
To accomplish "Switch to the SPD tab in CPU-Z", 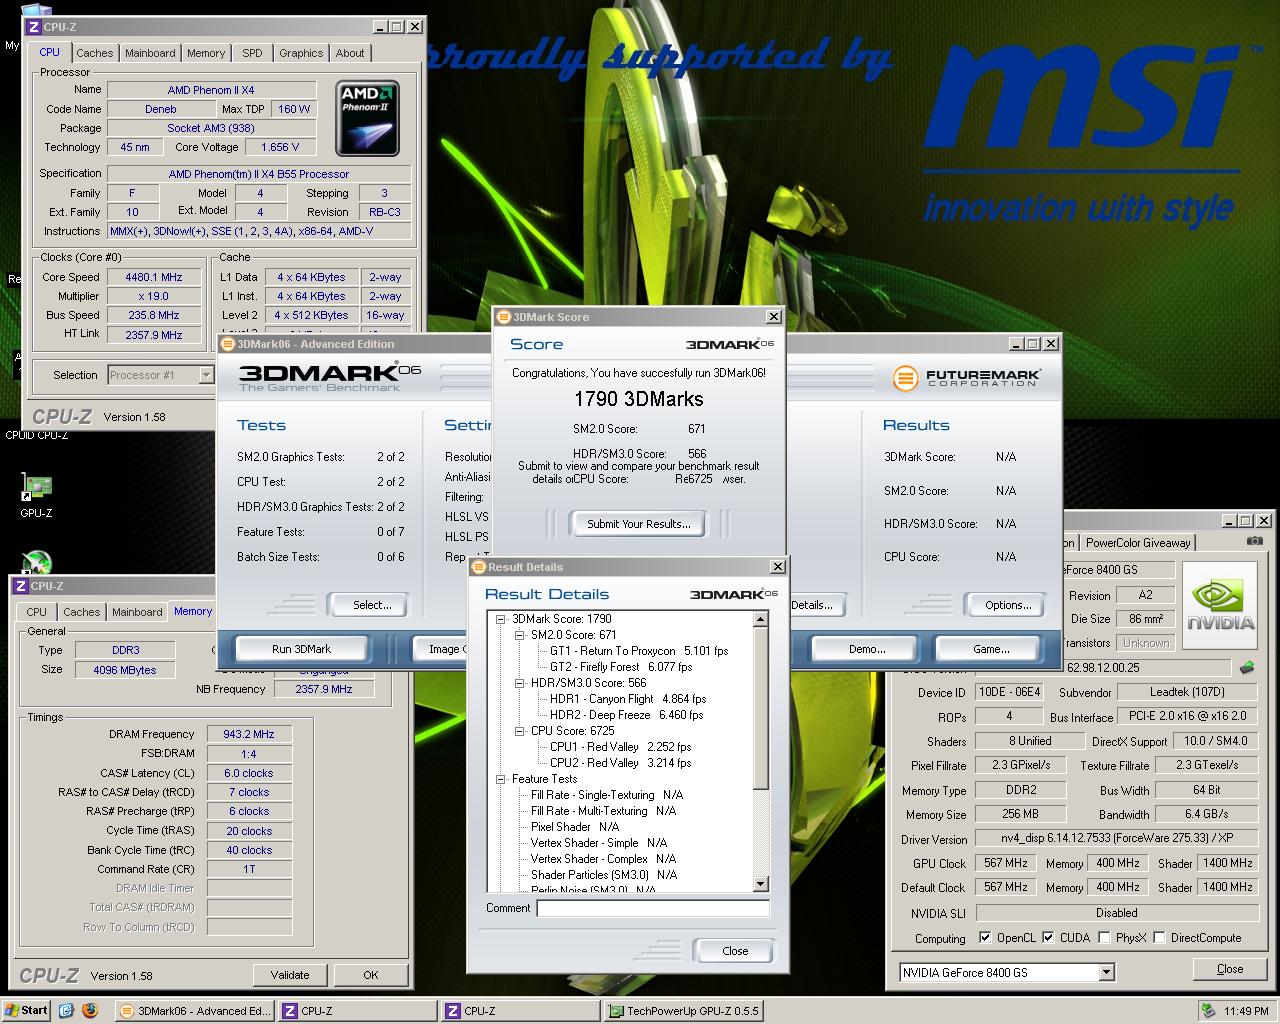I will coord(253,53).
